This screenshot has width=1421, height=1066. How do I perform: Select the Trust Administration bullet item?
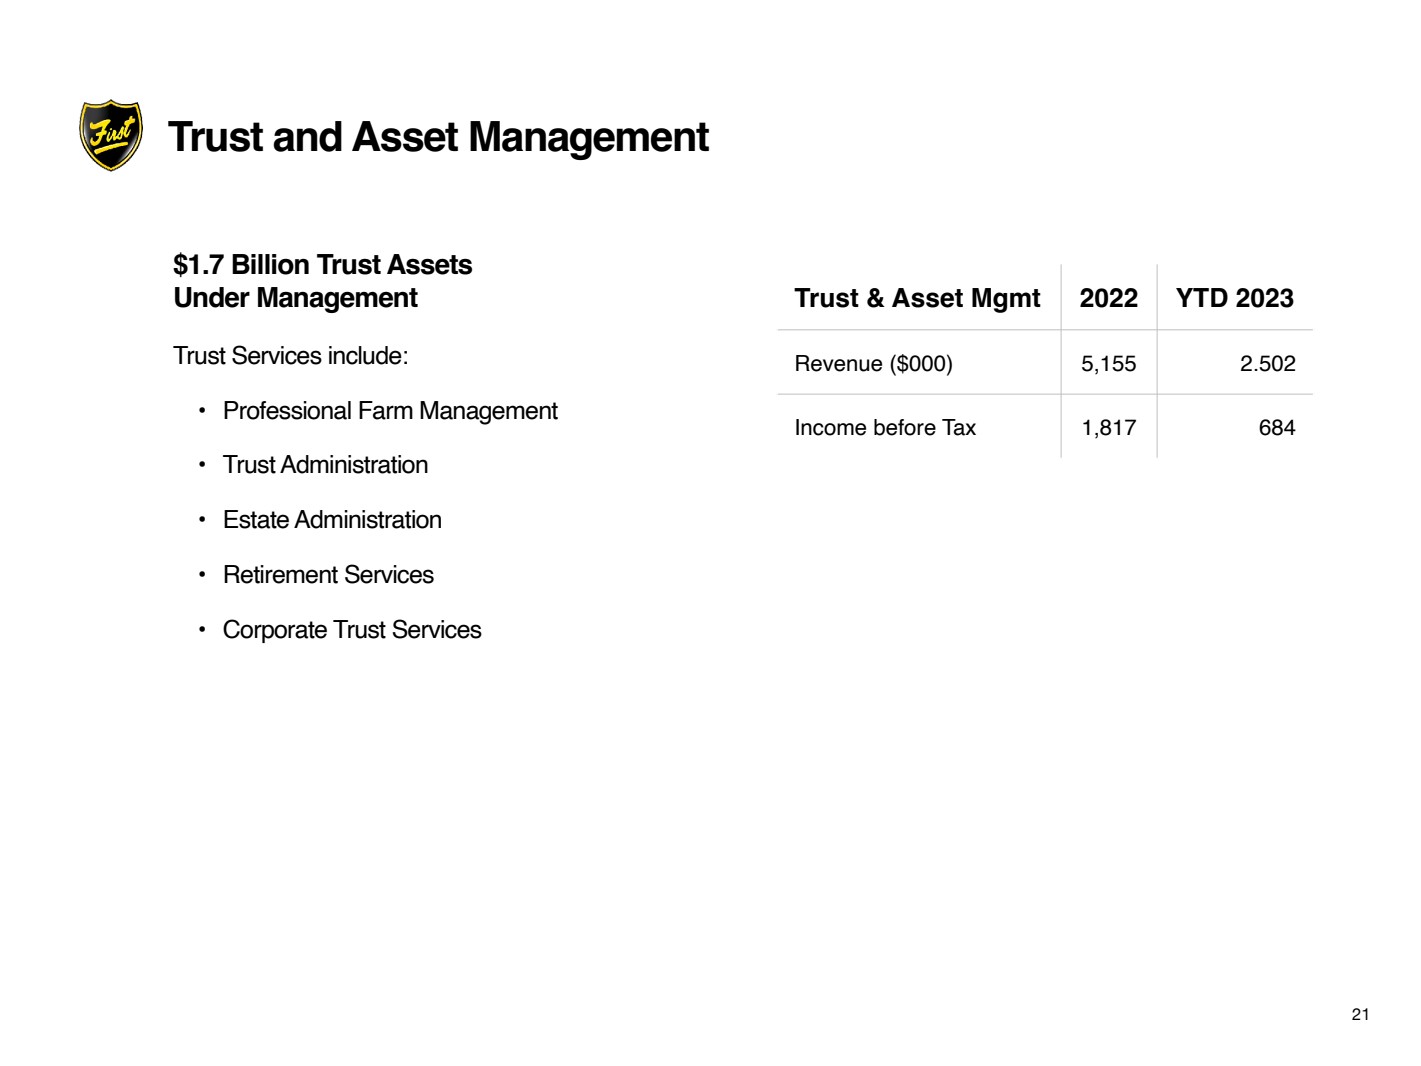pyautogui.click(x=325, y=465)
